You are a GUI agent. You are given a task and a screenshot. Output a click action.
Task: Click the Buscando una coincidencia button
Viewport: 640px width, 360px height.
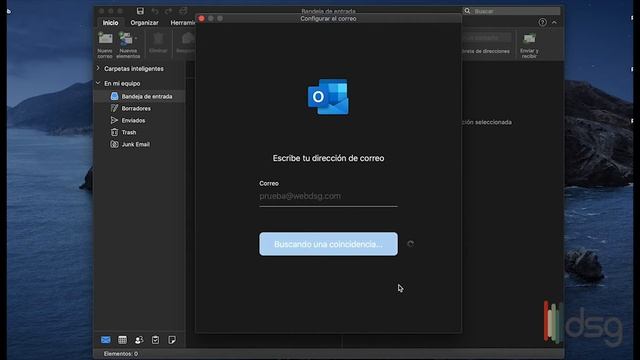328,244
